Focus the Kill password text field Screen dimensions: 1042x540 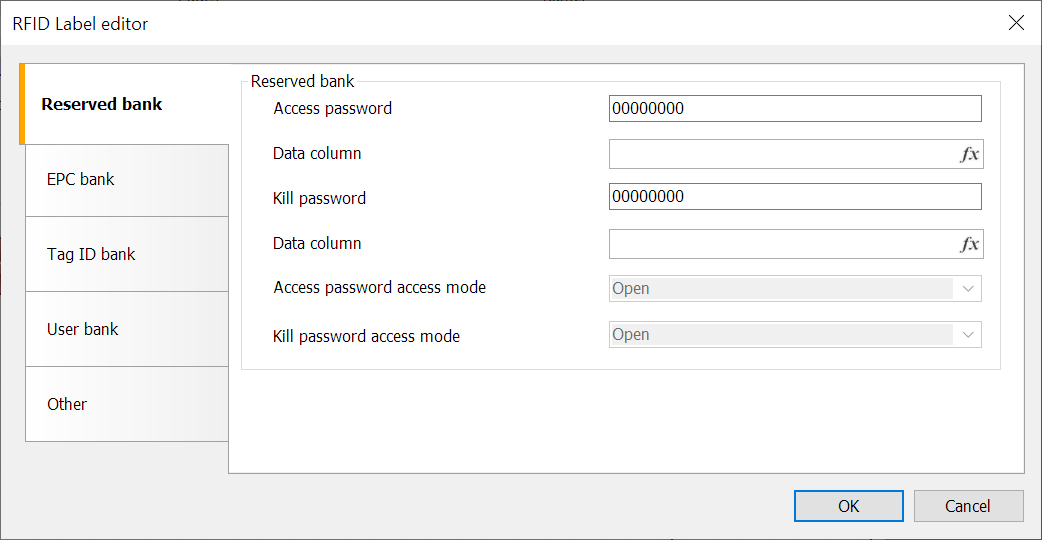pos(794,197)
